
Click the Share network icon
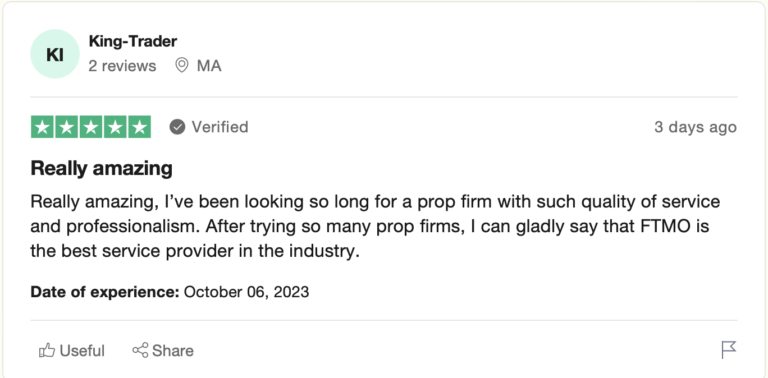pyautogui.click(x=140, y=351)
